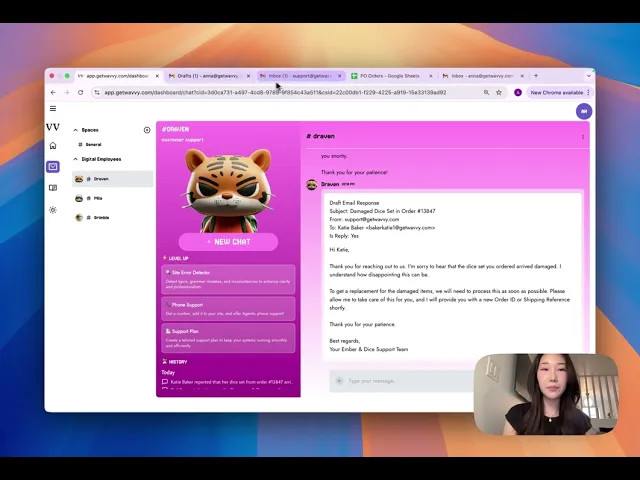Click the Type your message input field
Screen dimensions: 640x480
(x=402, y=381)
